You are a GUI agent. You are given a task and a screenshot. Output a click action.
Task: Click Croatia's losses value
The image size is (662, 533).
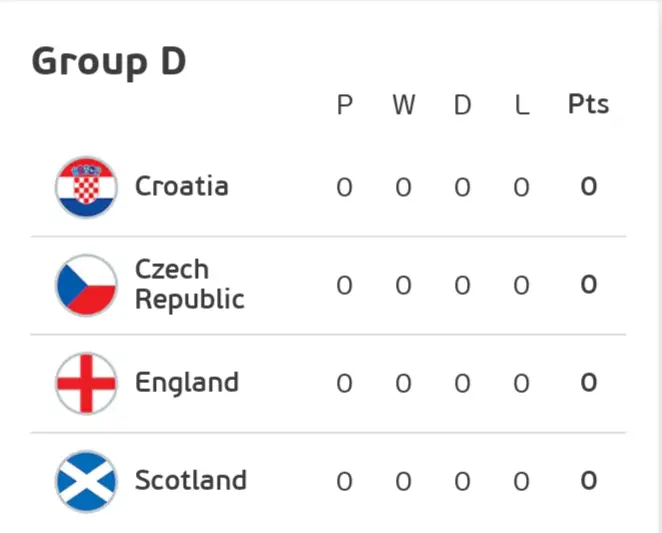tap(521, 187)
